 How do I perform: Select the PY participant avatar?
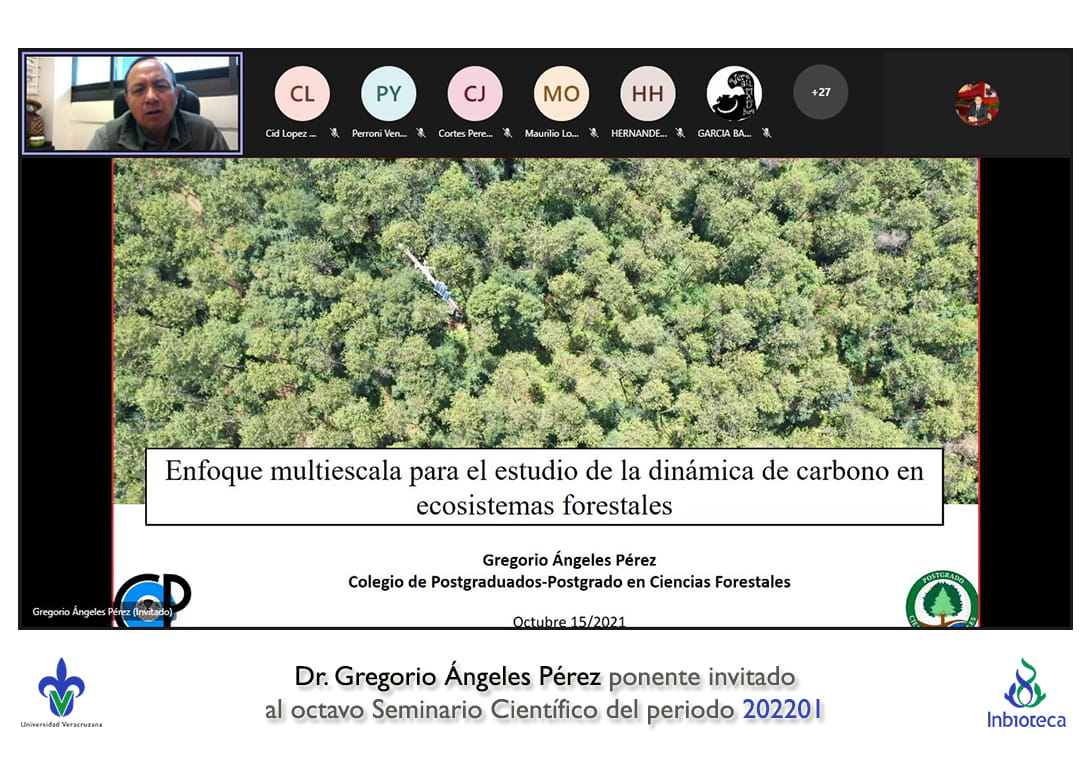point(388,94)
